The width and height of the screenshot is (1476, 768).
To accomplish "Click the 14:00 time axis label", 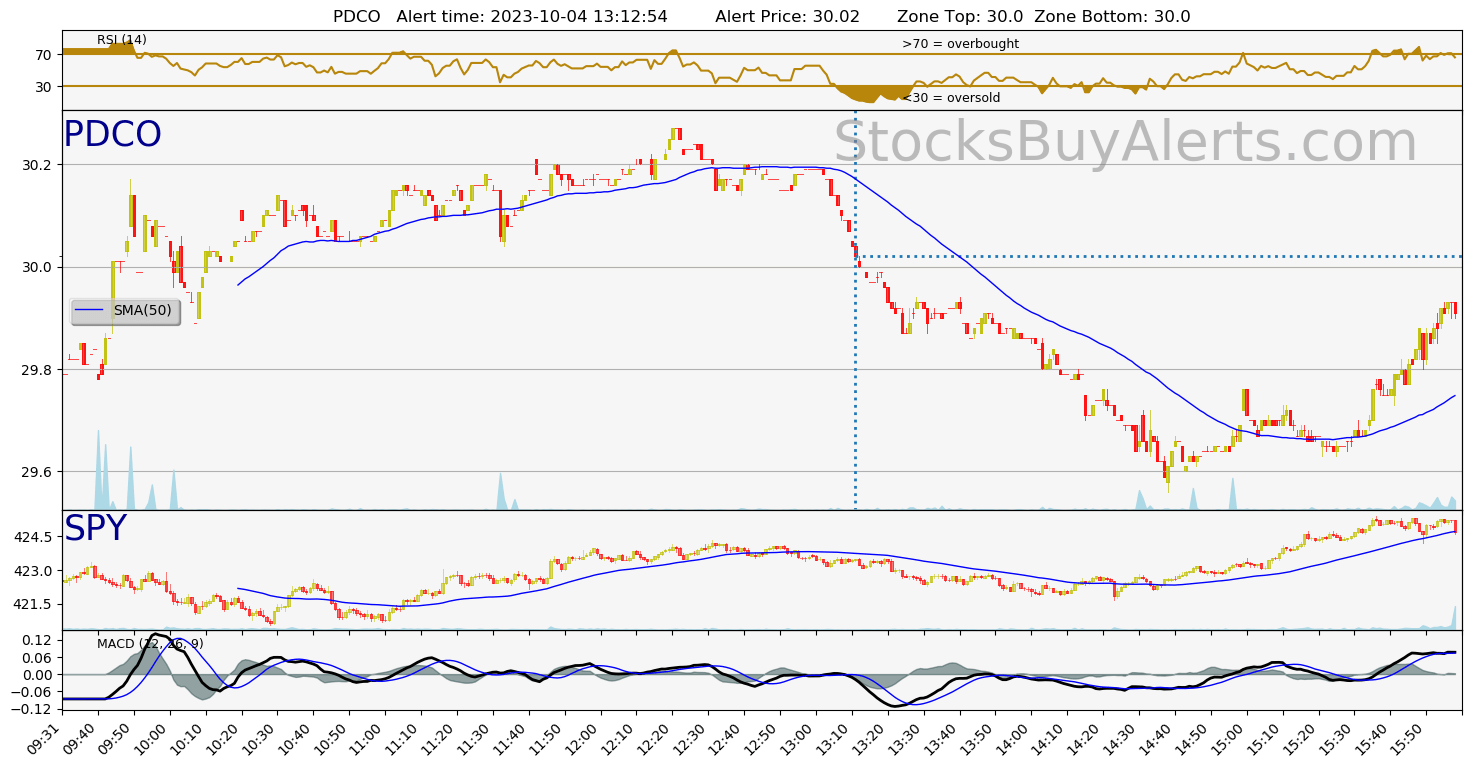I will pyautogui.click(x=1015, y=738).
